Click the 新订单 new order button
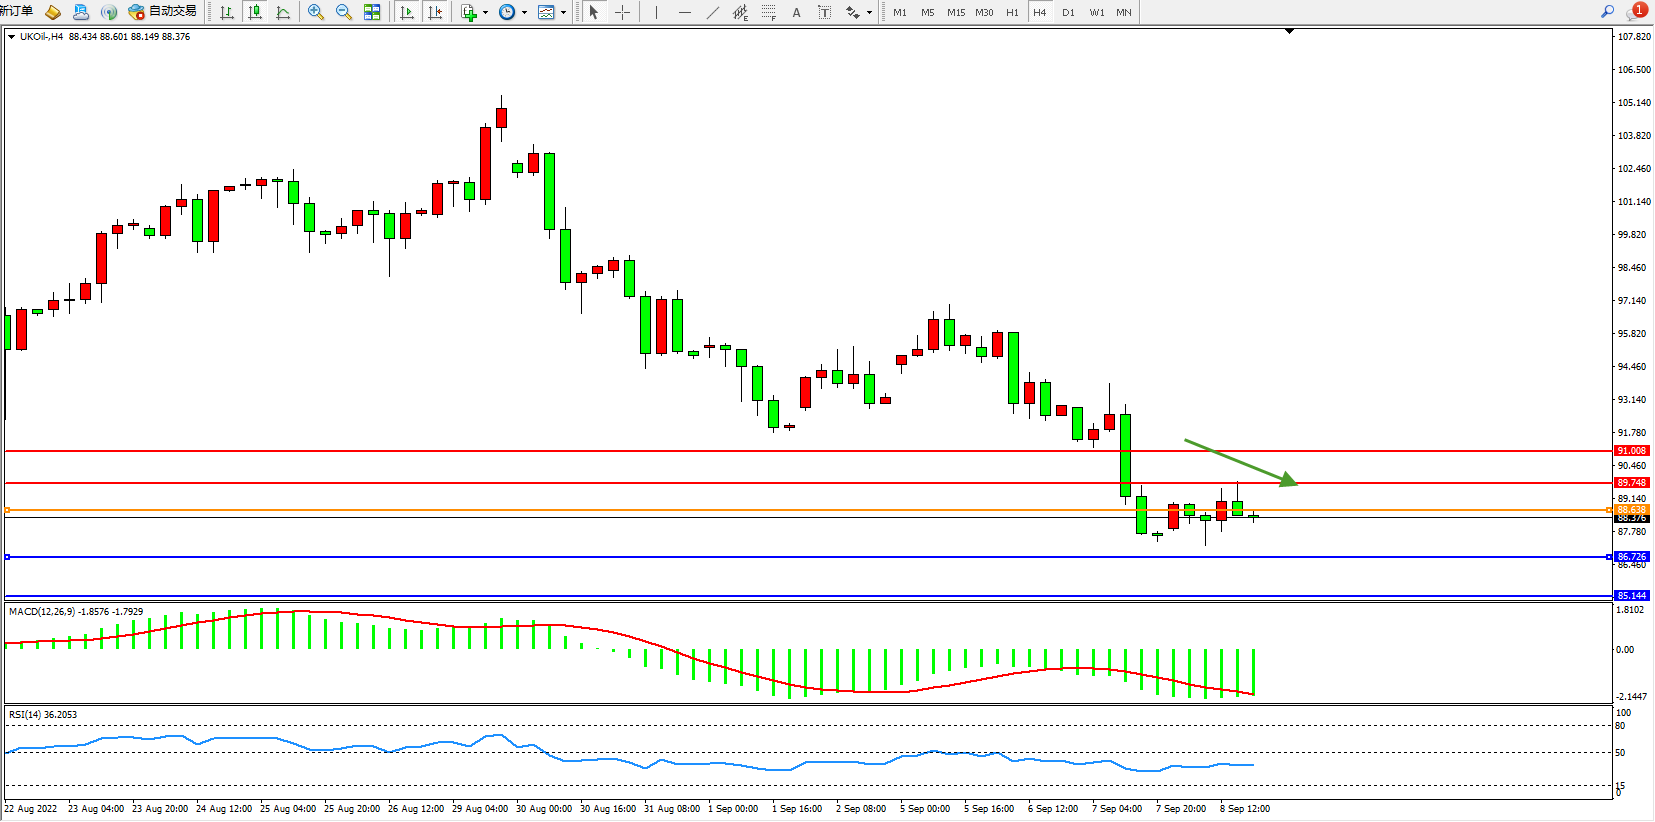This screenshot has width=1655, height=822. 16,12
